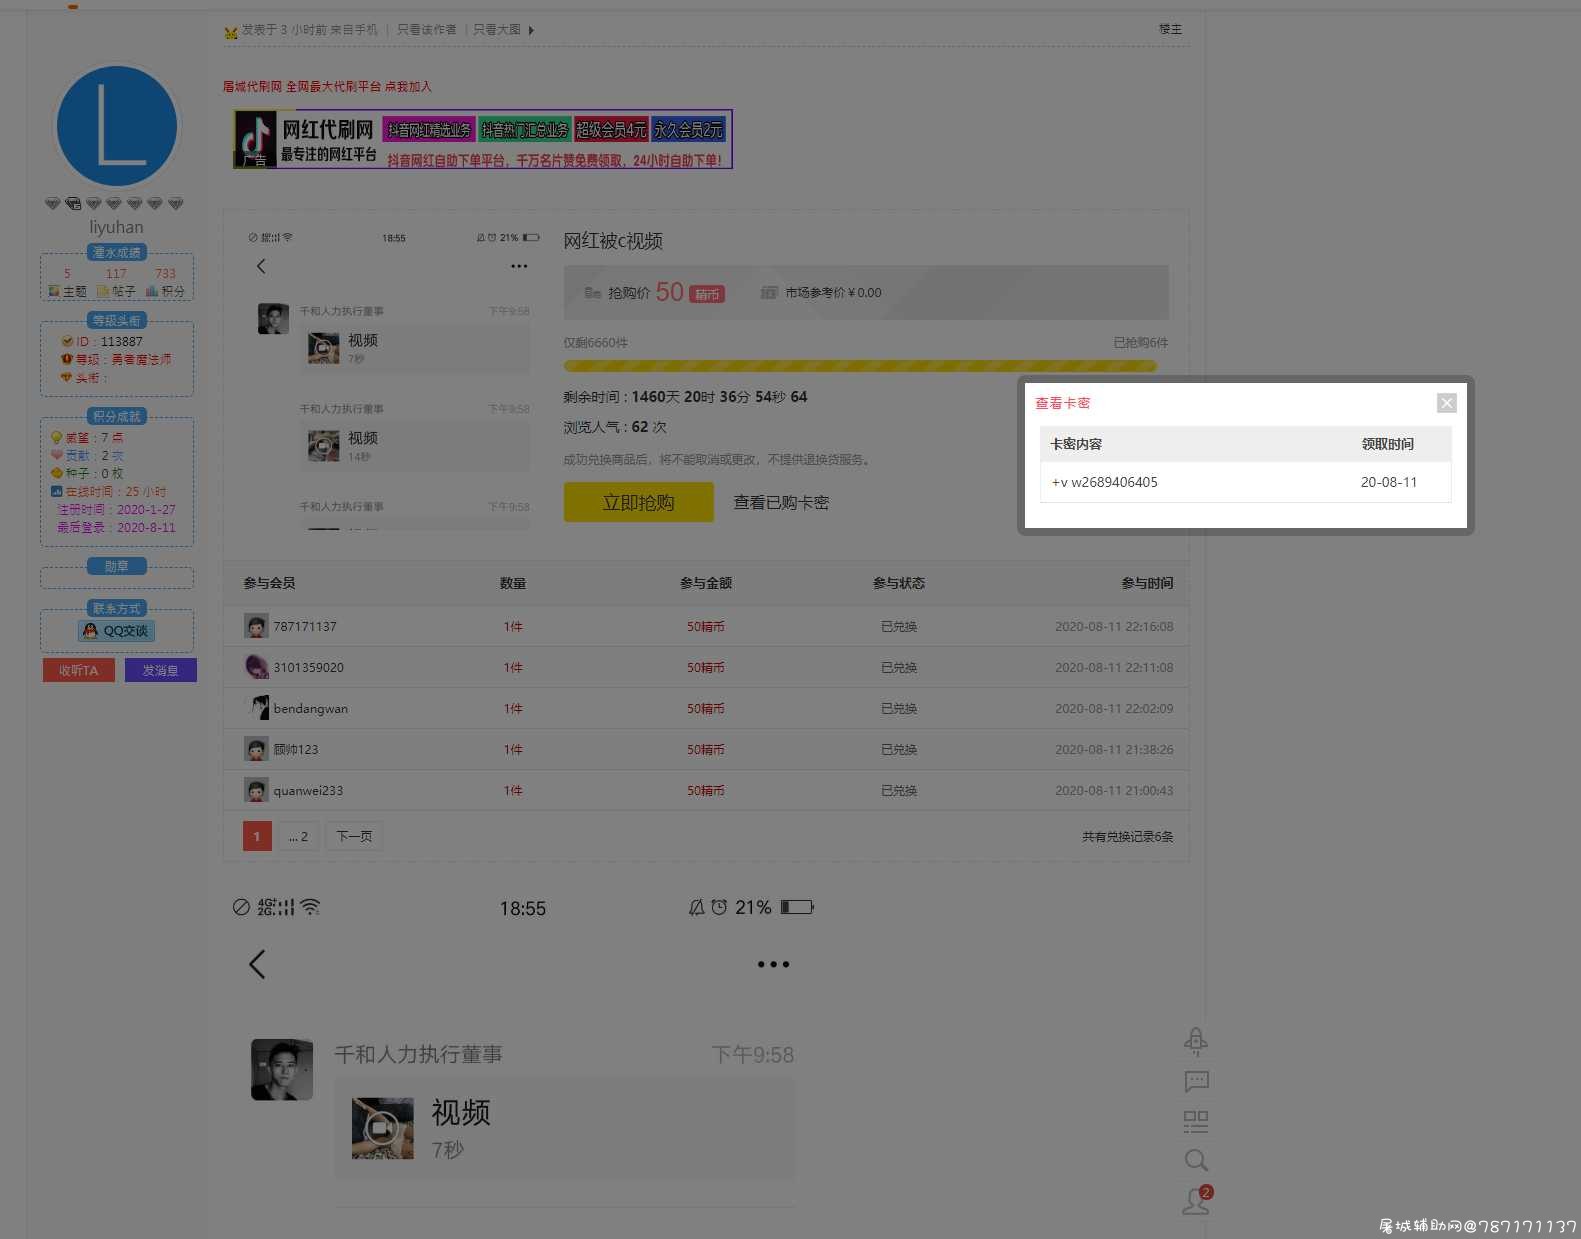The height and width of the screenshot is (1239, 1581).
Task: Open the 屠城代刷网 点我加入 red link
Action: [327, 86]
